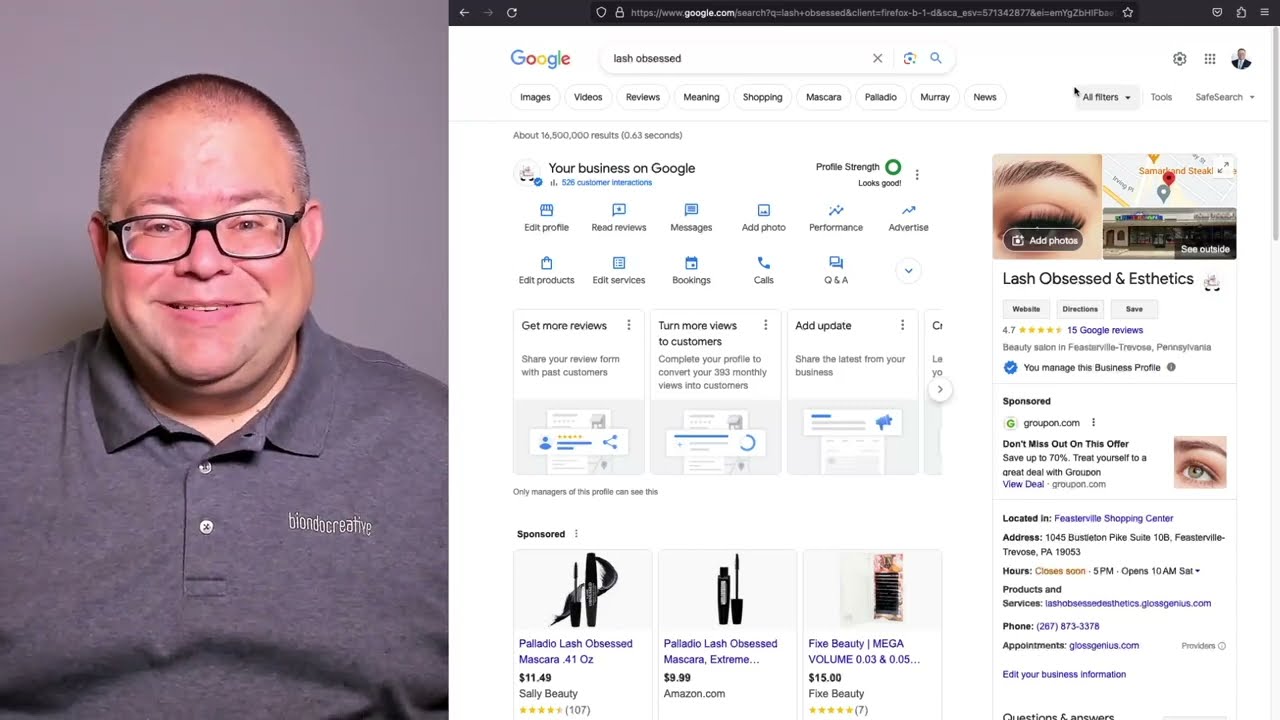
Task: Open the Google account profile picture
Action: [1241, 59]
